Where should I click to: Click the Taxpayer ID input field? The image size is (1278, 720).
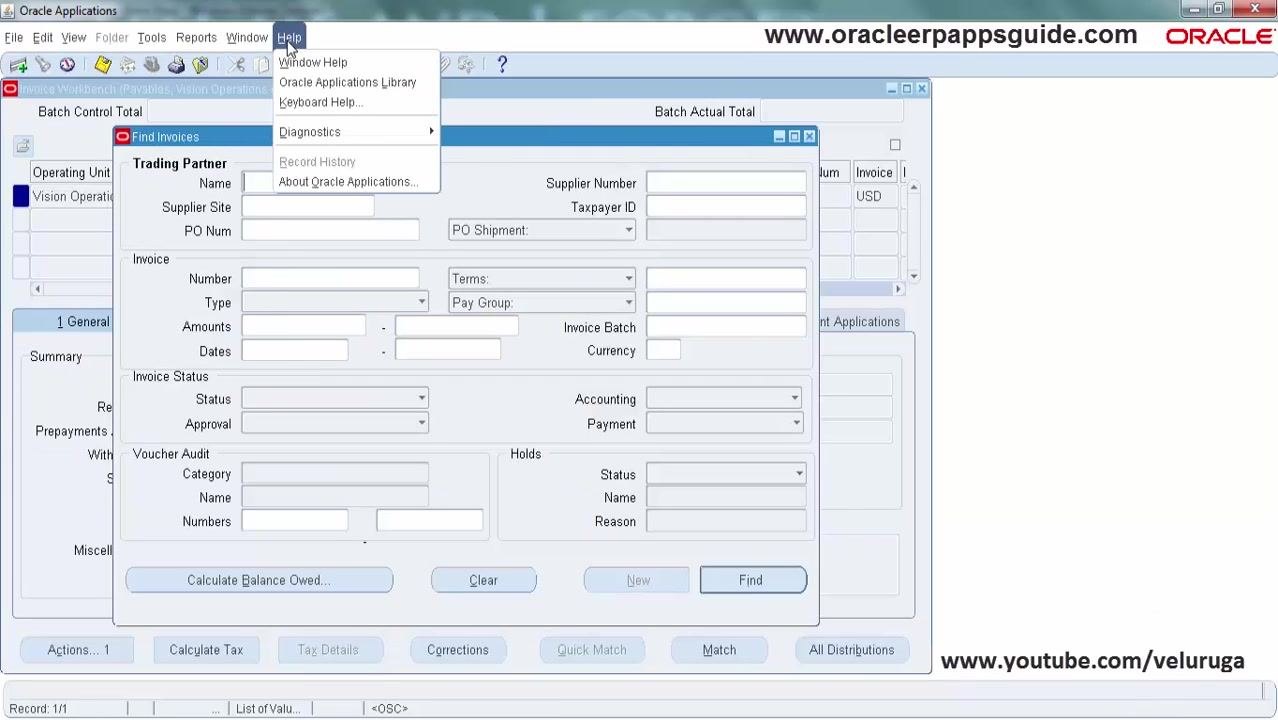(726, 207)
